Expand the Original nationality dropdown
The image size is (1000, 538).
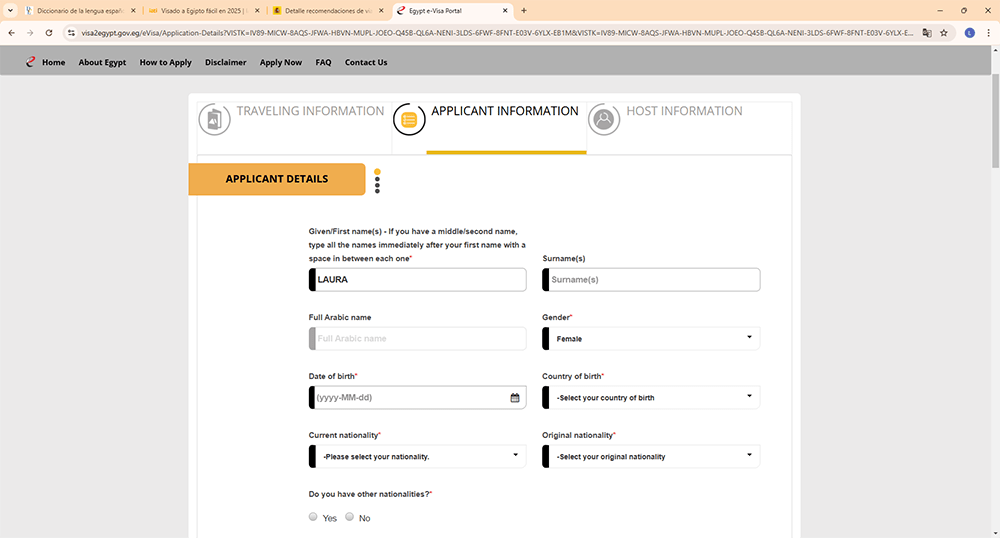pos(651,457)
